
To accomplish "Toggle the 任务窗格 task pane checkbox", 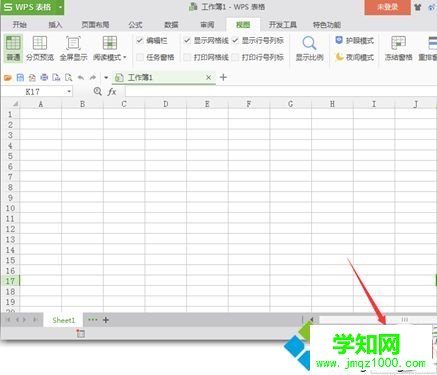I will click(x=140, y=57).
